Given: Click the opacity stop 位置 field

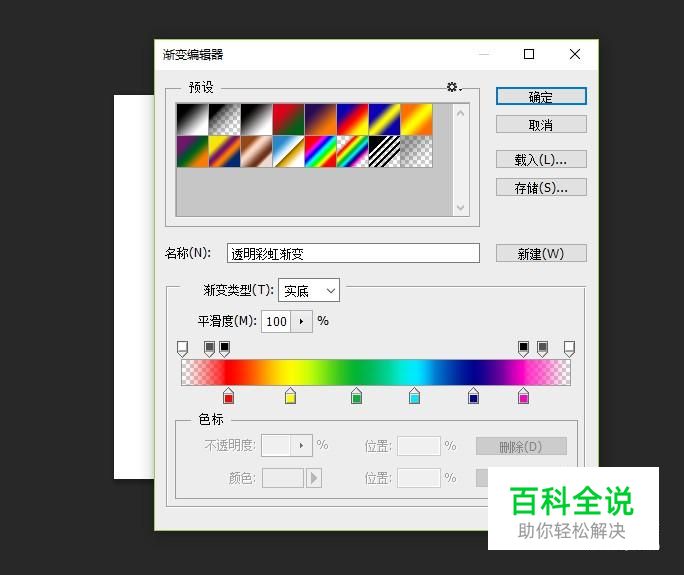Looking at the screenshot, I should click(419, 446).
